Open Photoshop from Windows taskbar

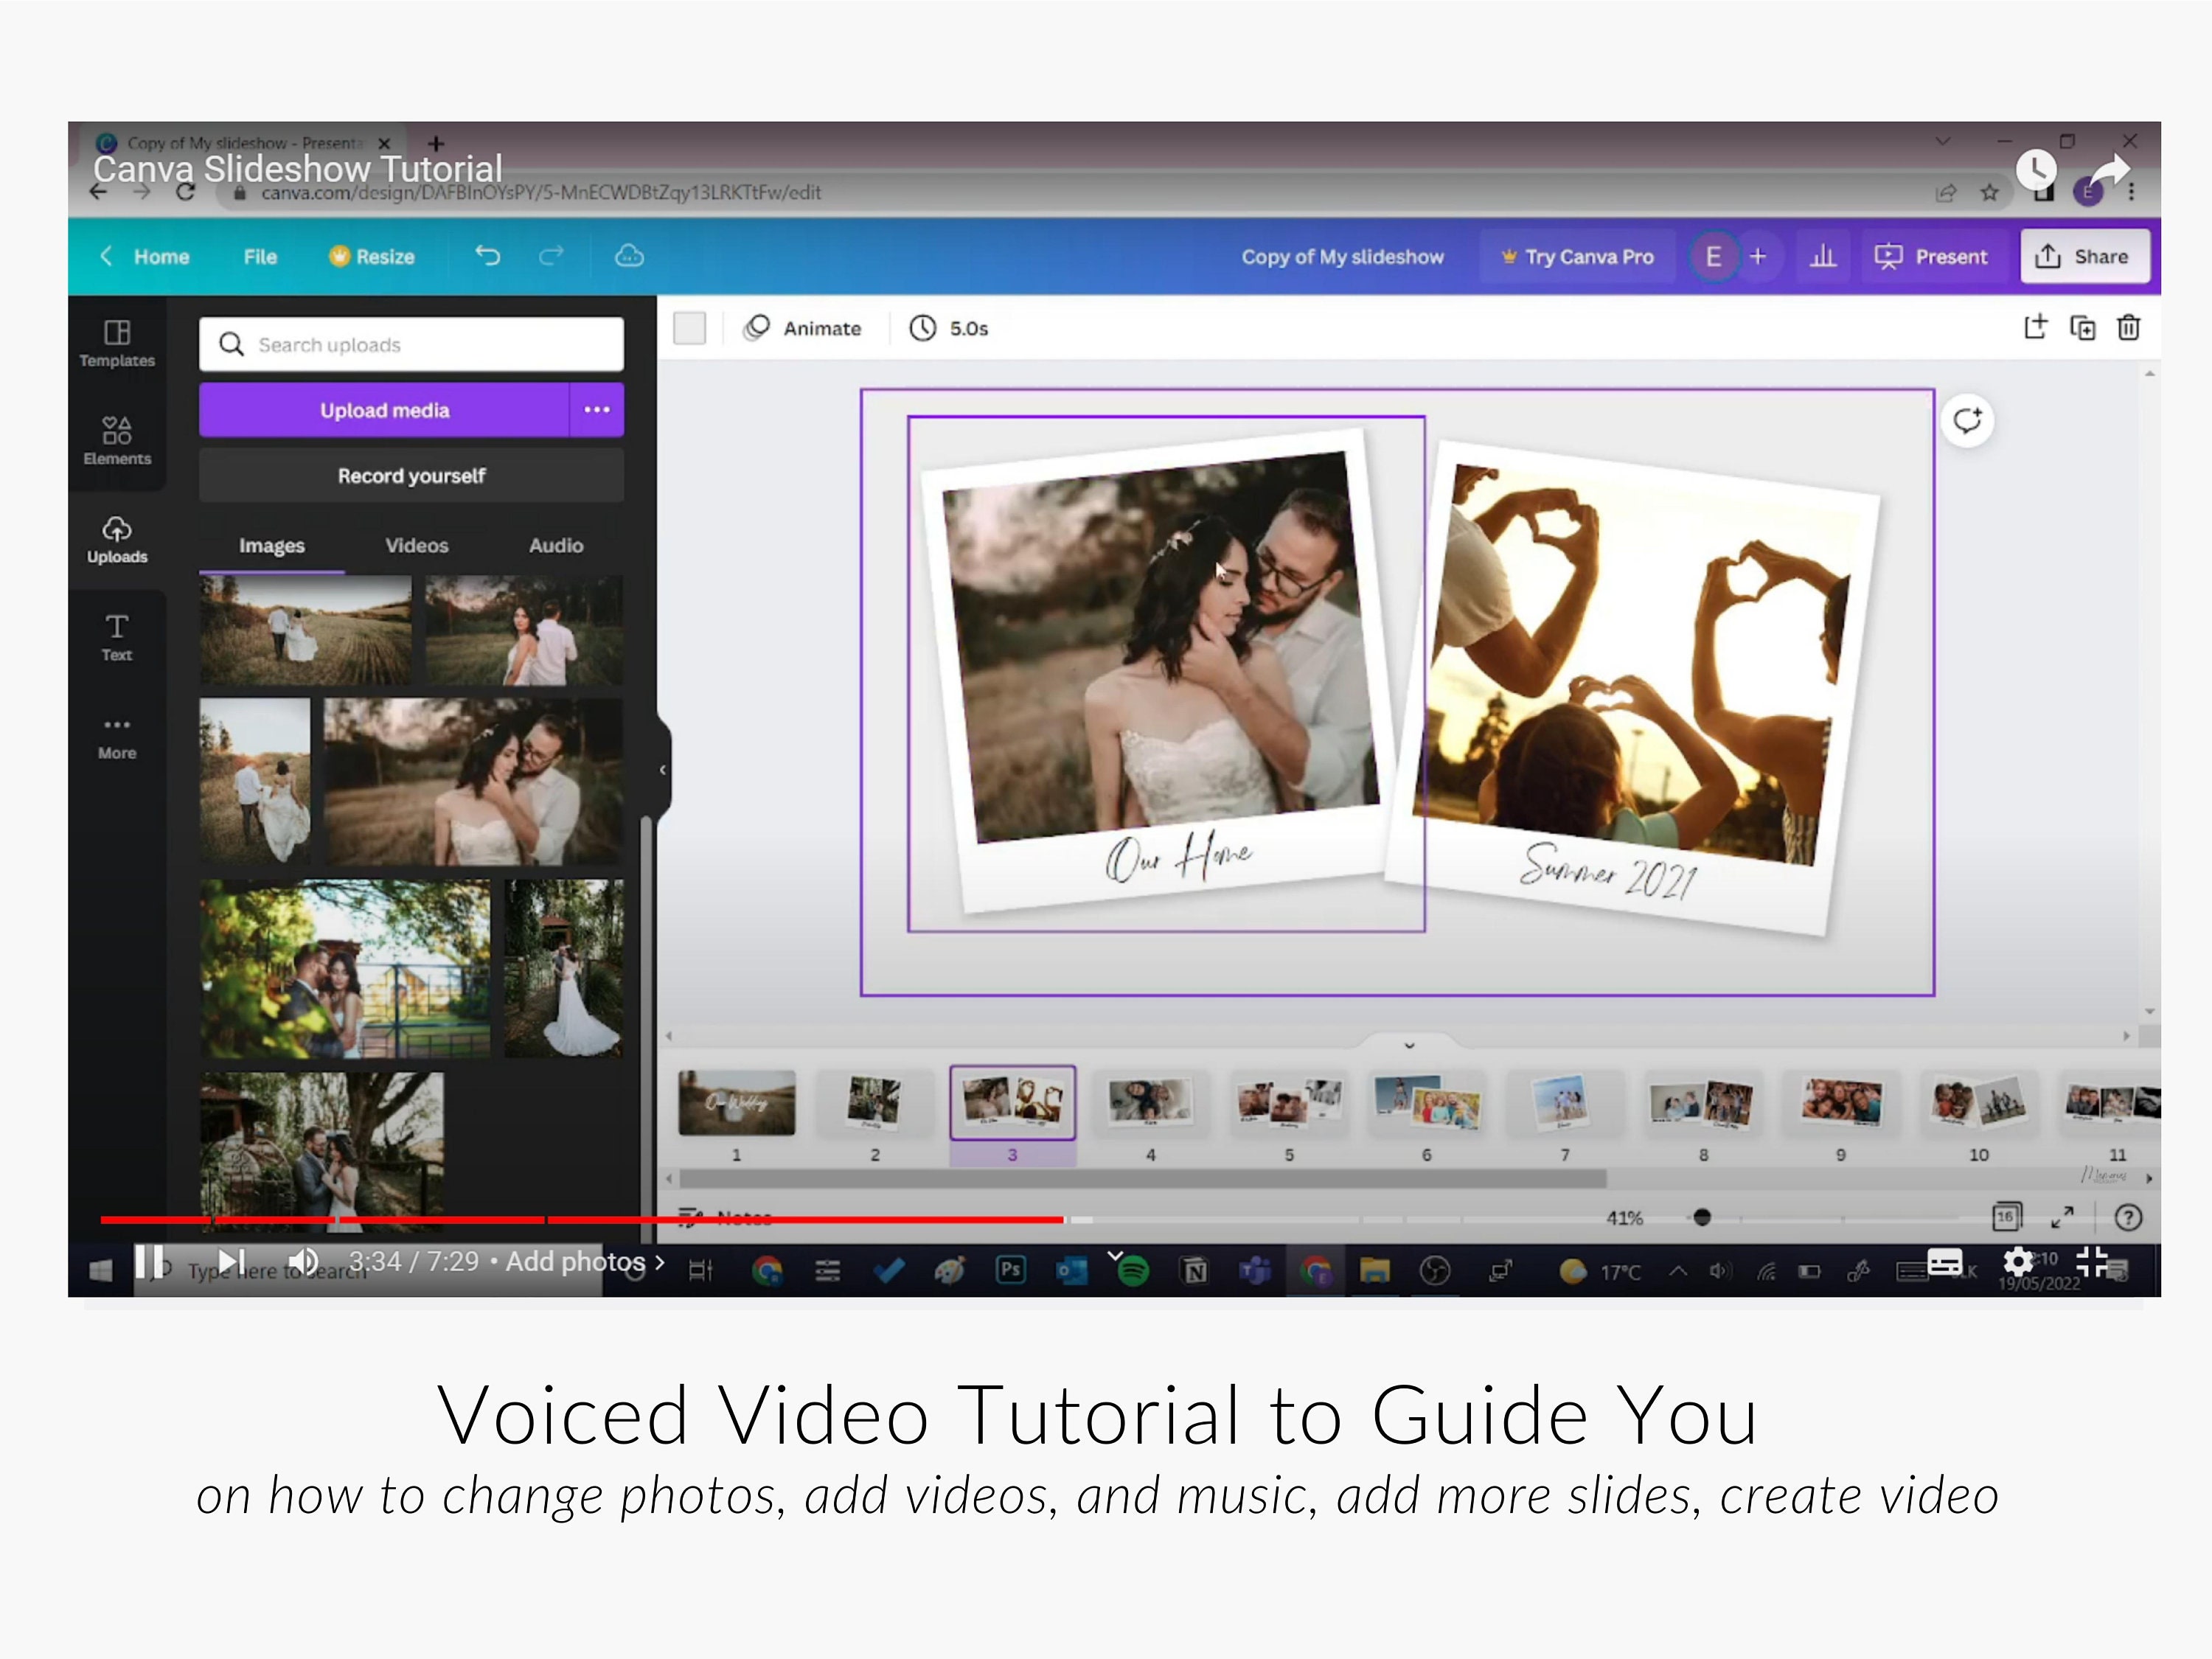1010,1270
